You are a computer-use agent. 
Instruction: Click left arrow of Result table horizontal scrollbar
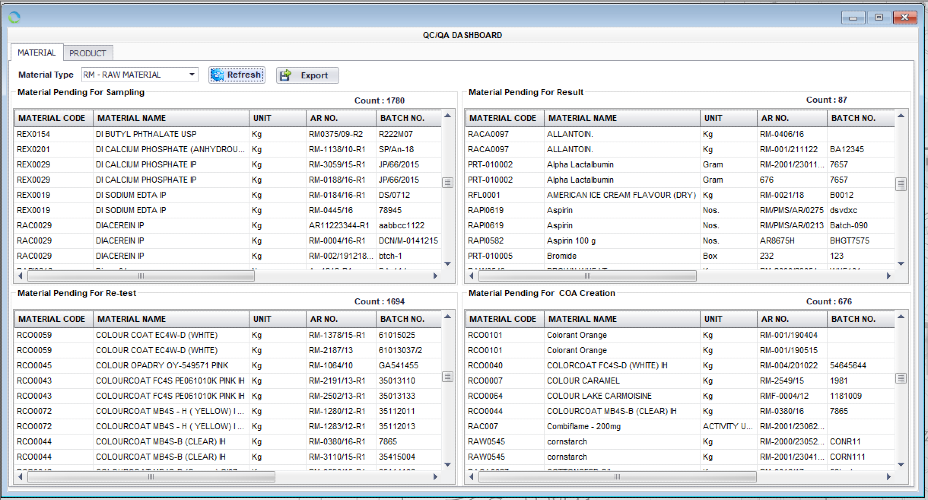[472, 276]
